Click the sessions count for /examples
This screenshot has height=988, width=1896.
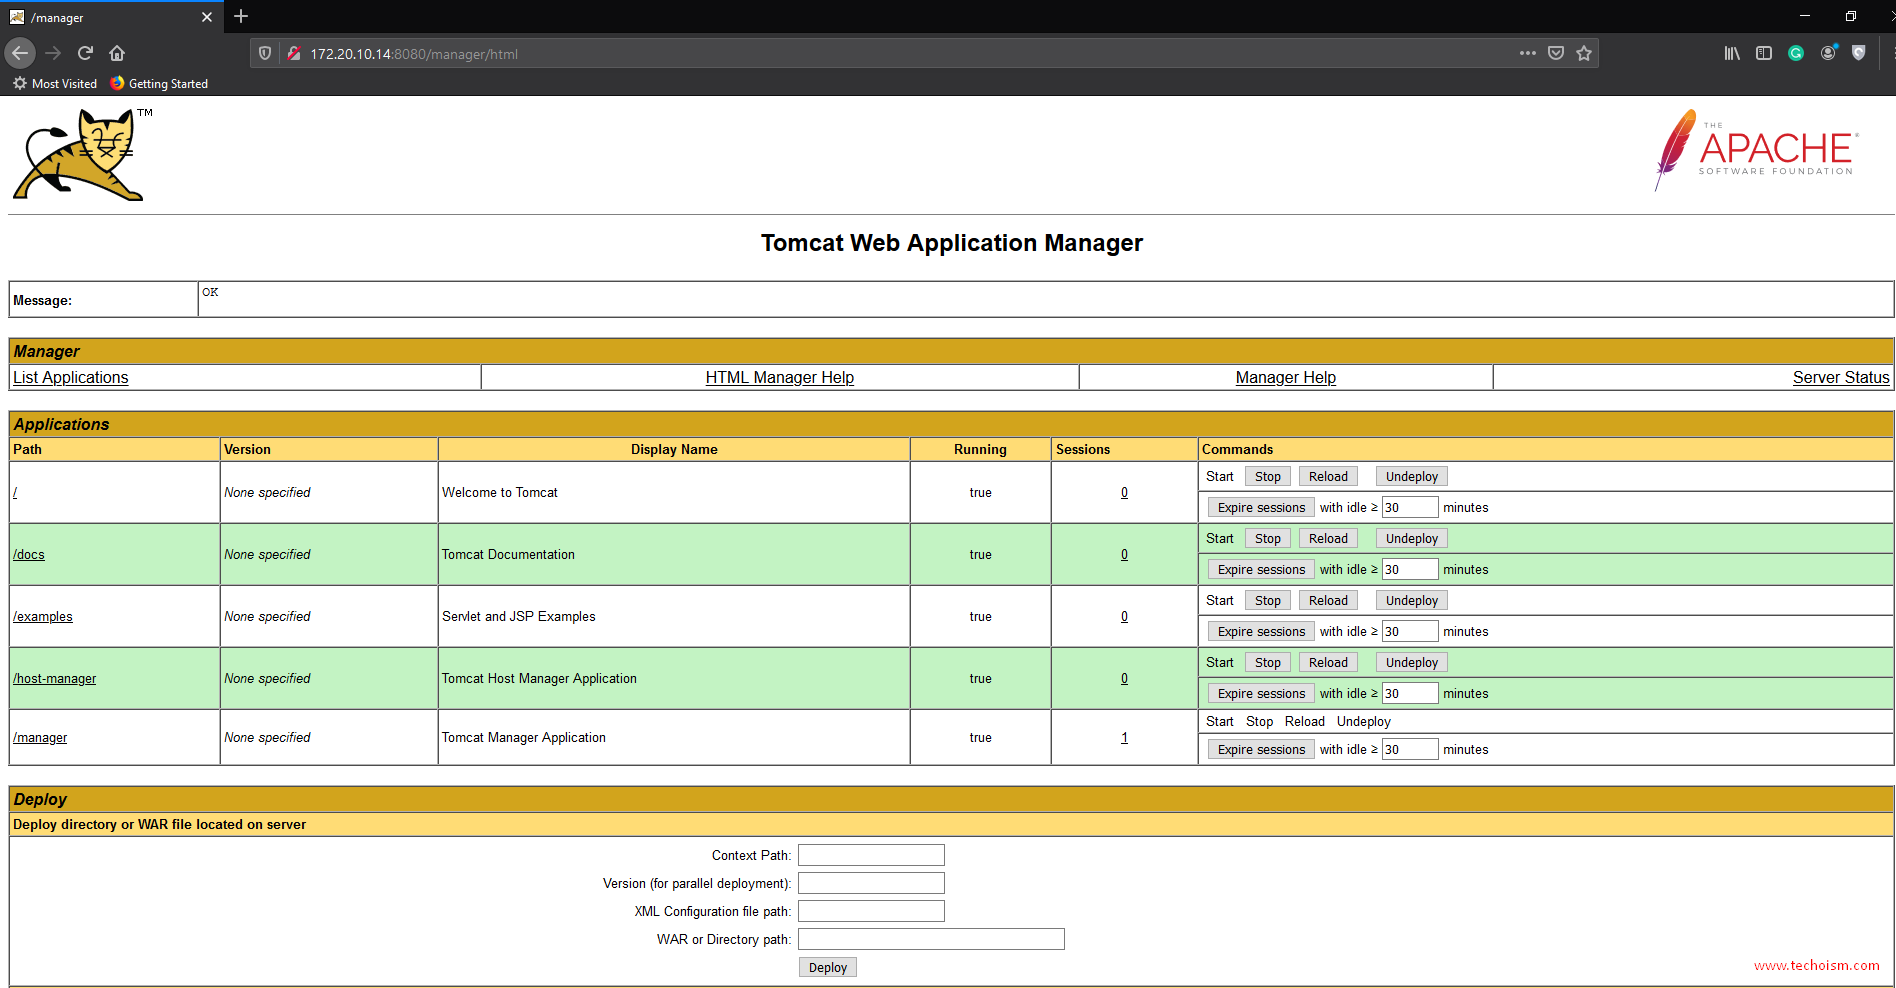tap(1124, 616)
